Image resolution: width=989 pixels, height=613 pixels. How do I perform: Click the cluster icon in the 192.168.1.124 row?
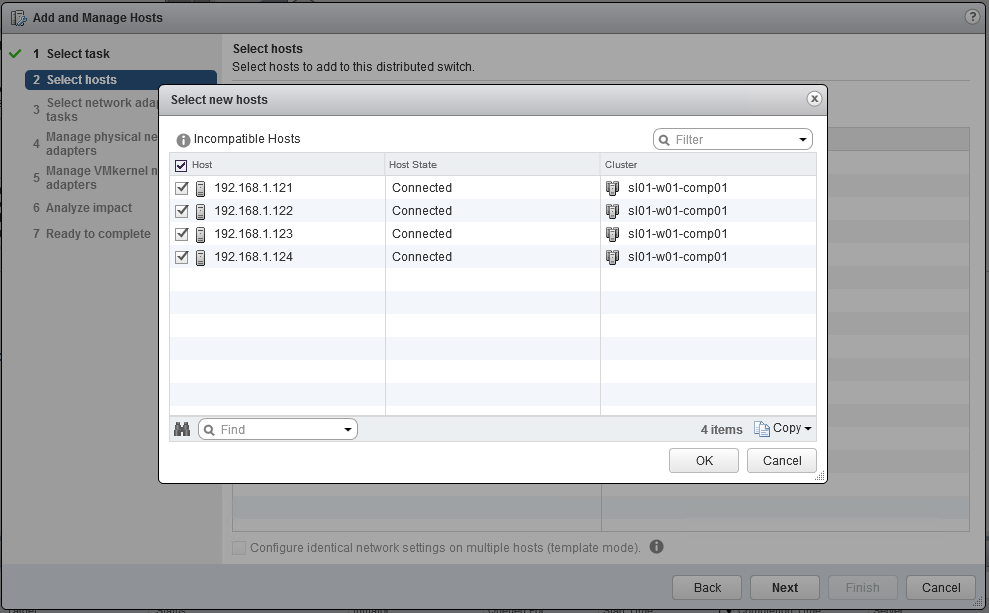(x=612, y=257)
